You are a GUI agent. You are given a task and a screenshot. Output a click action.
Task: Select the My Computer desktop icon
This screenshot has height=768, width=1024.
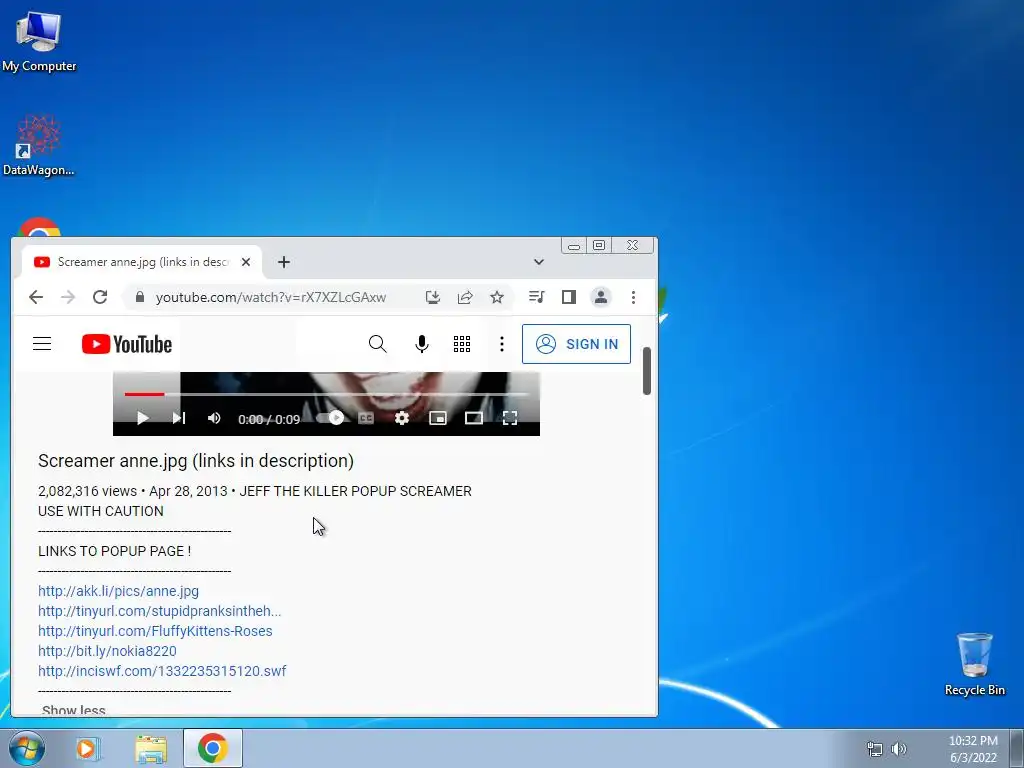point(39,41)
